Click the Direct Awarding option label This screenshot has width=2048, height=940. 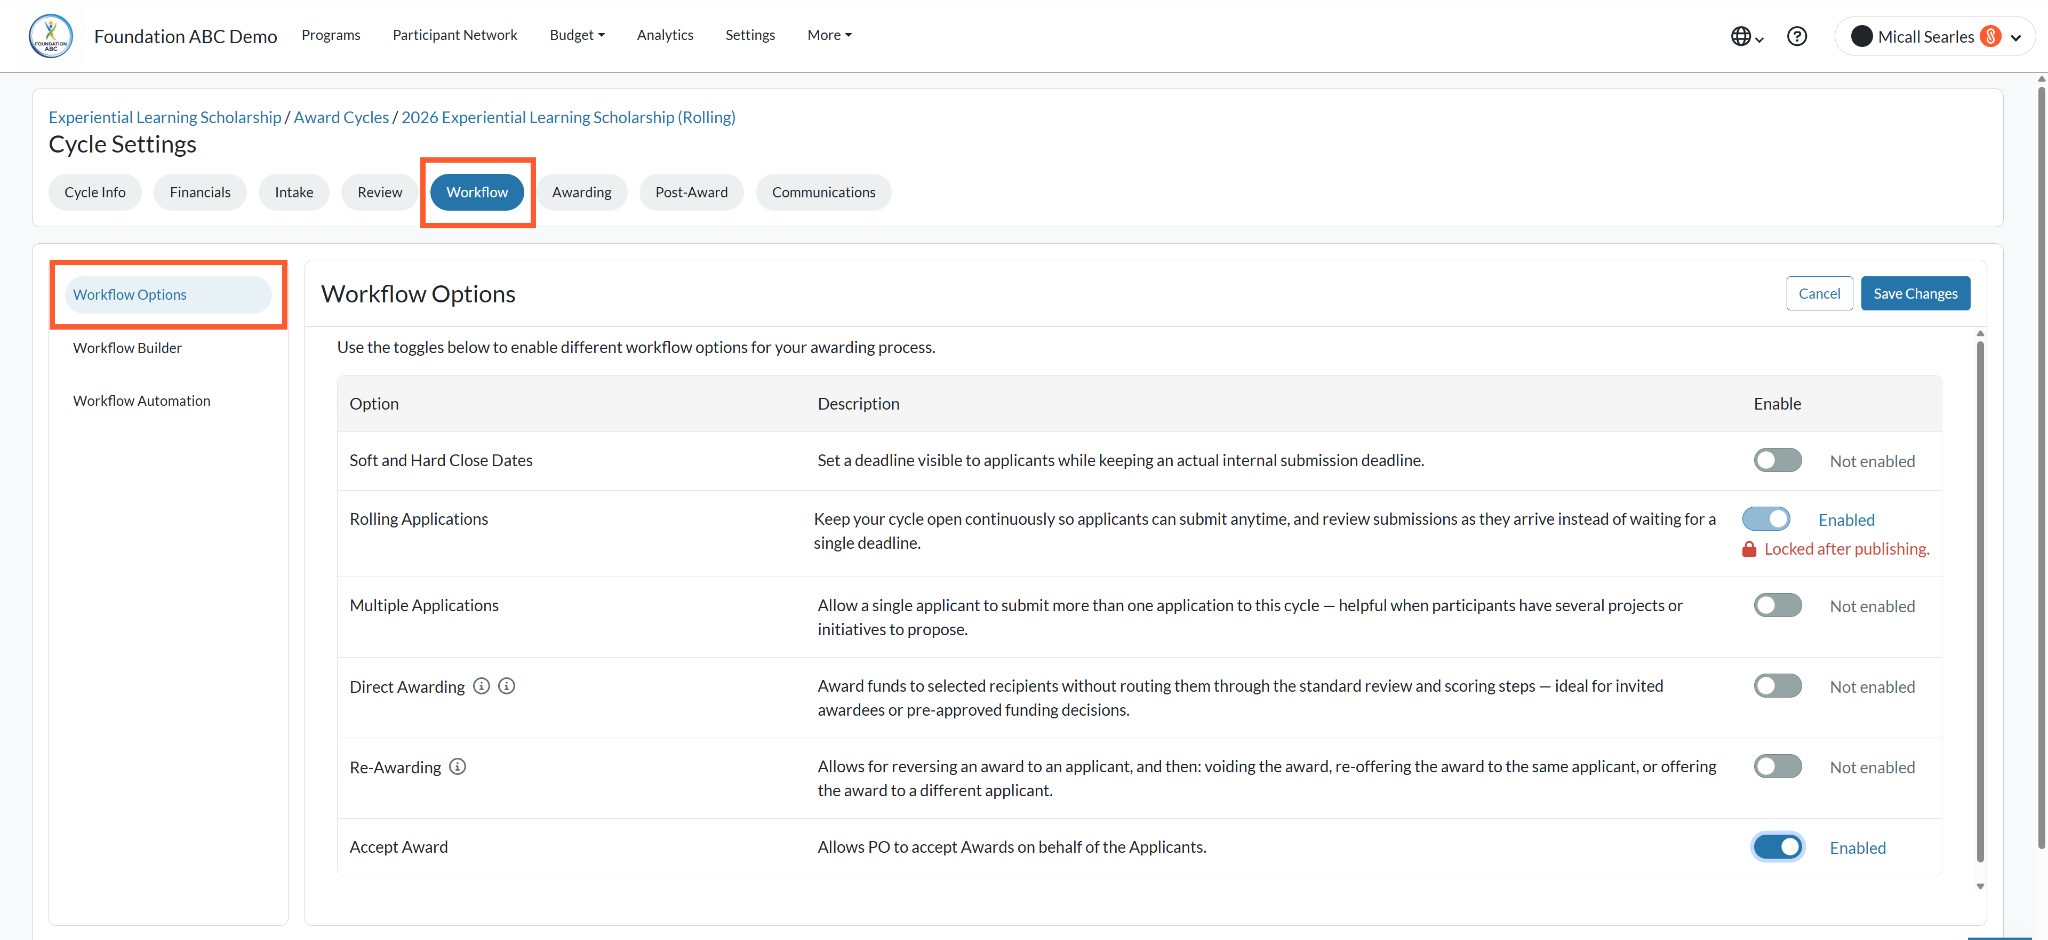[x=407, y=687]
